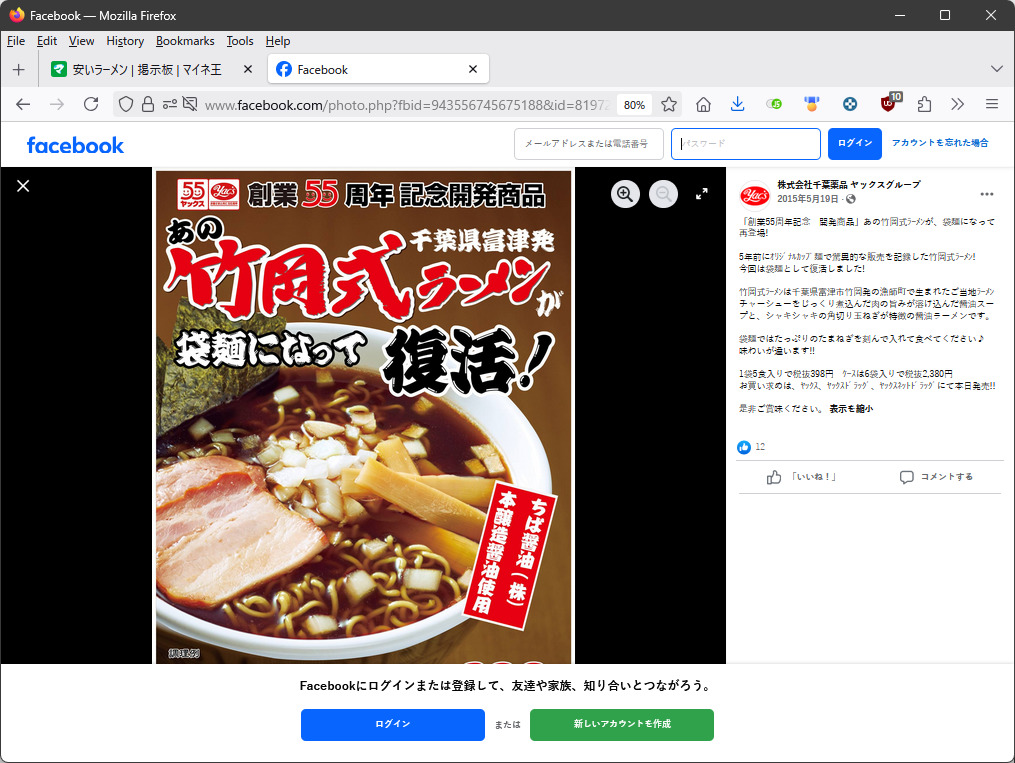Collapse post text with 表示を縮小
1015x763 pixels.
click(x=850, y=409)
